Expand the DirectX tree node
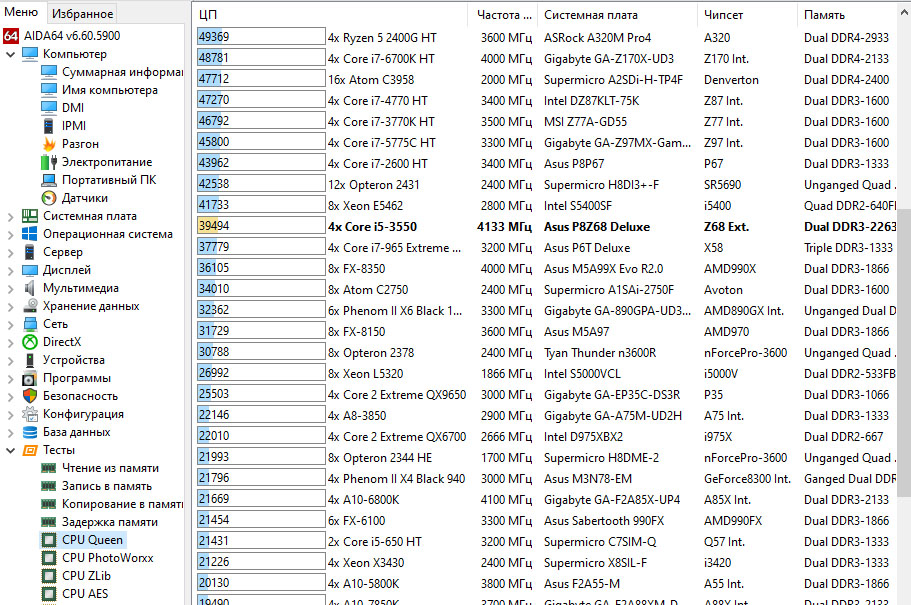Viewport: 911px width, 605px height. [x=10, y=343]
